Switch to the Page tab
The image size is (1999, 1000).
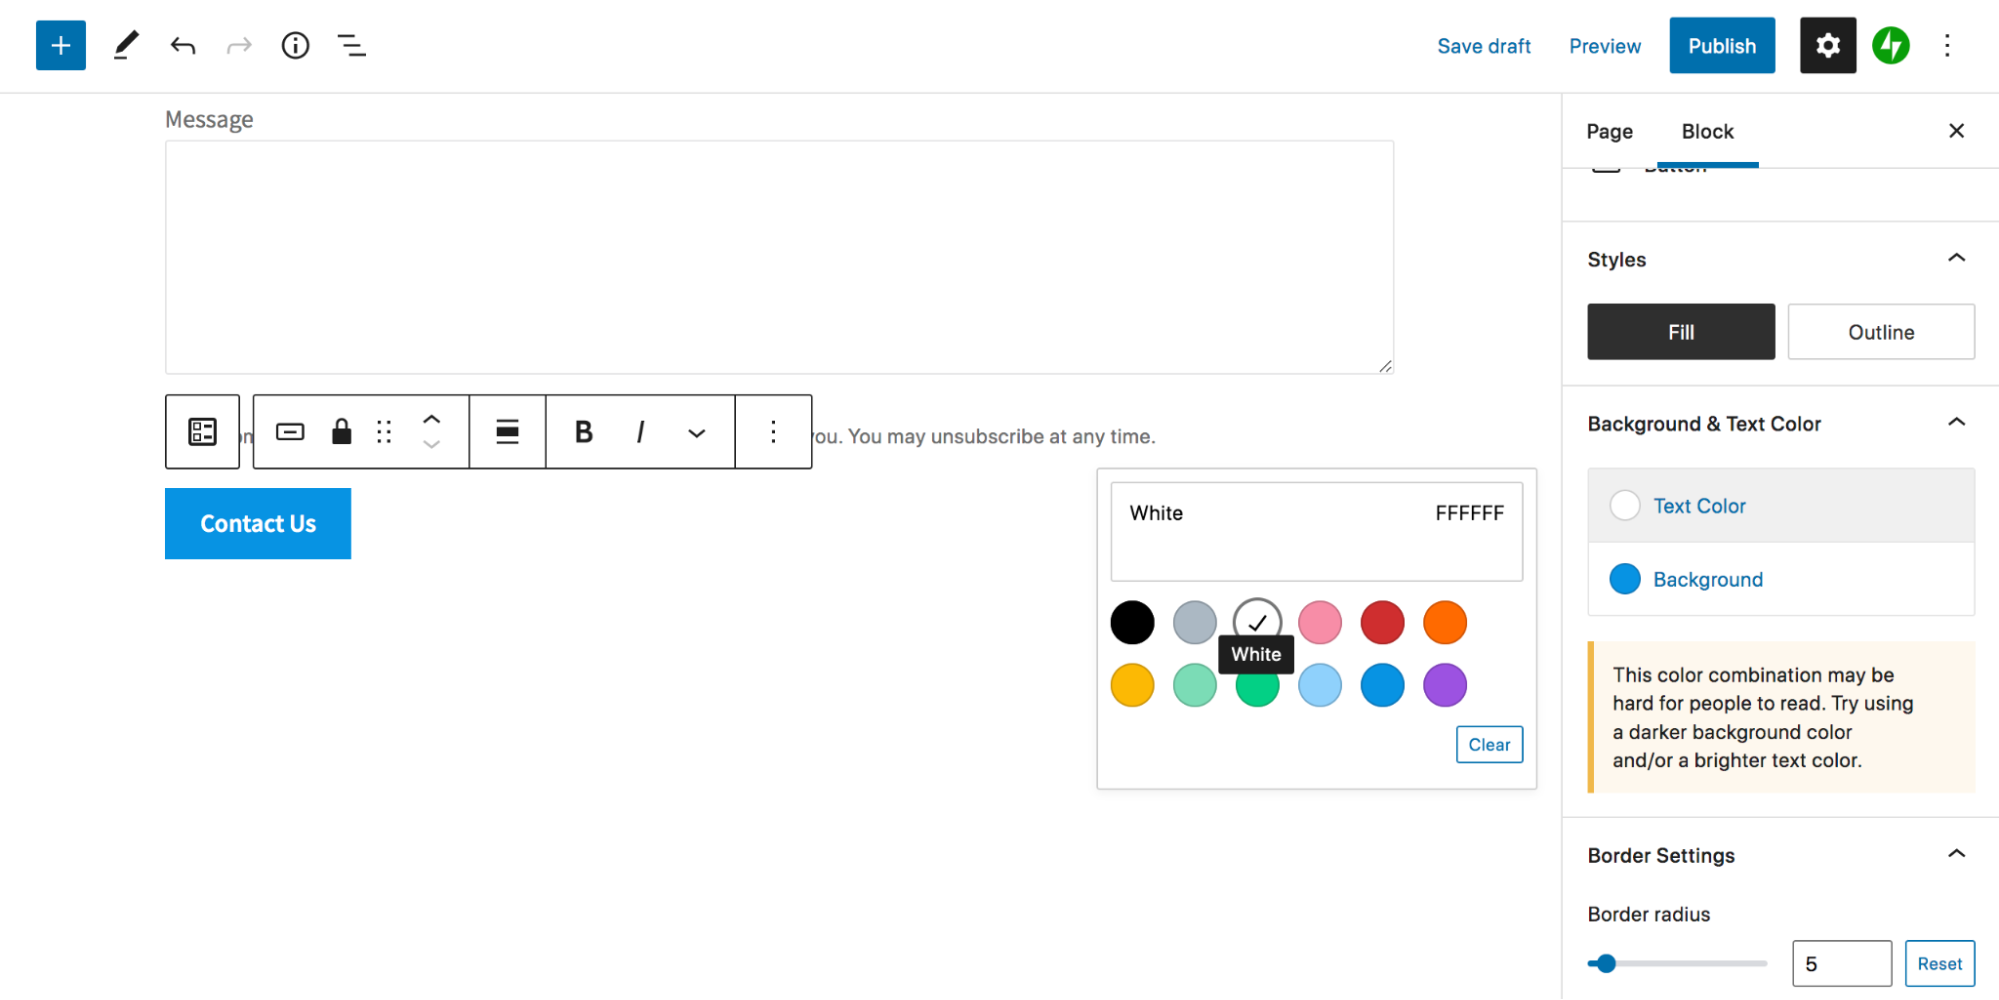(1609, 131)
